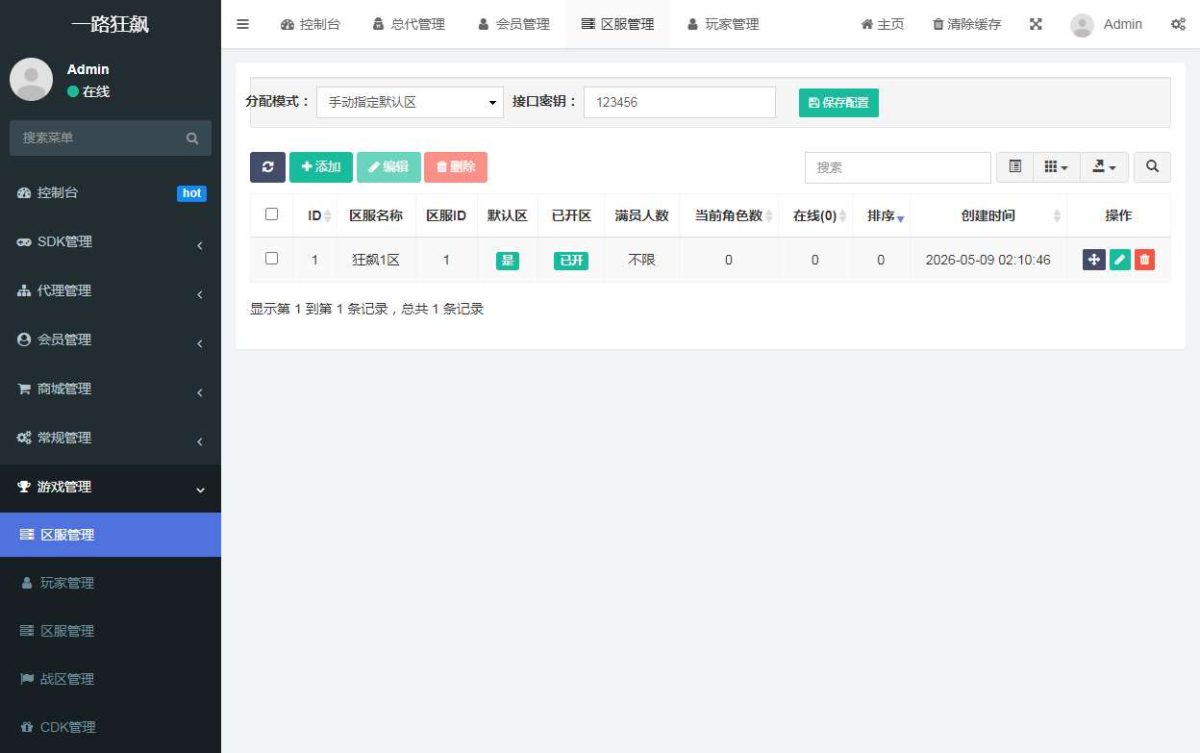The width and height of the screenshot is (1200, 753).
Task: Open the export data dropdown
Action: [x=1104, y=167]
